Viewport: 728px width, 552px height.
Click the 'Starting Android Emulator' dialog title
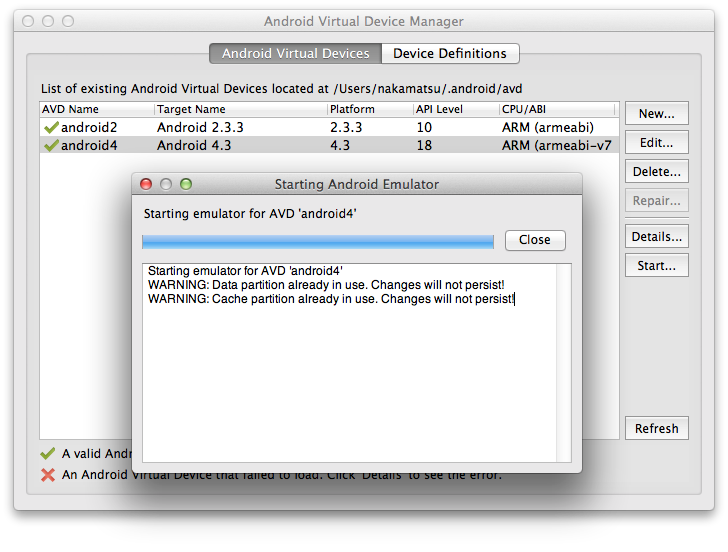(x=357, y=184)
